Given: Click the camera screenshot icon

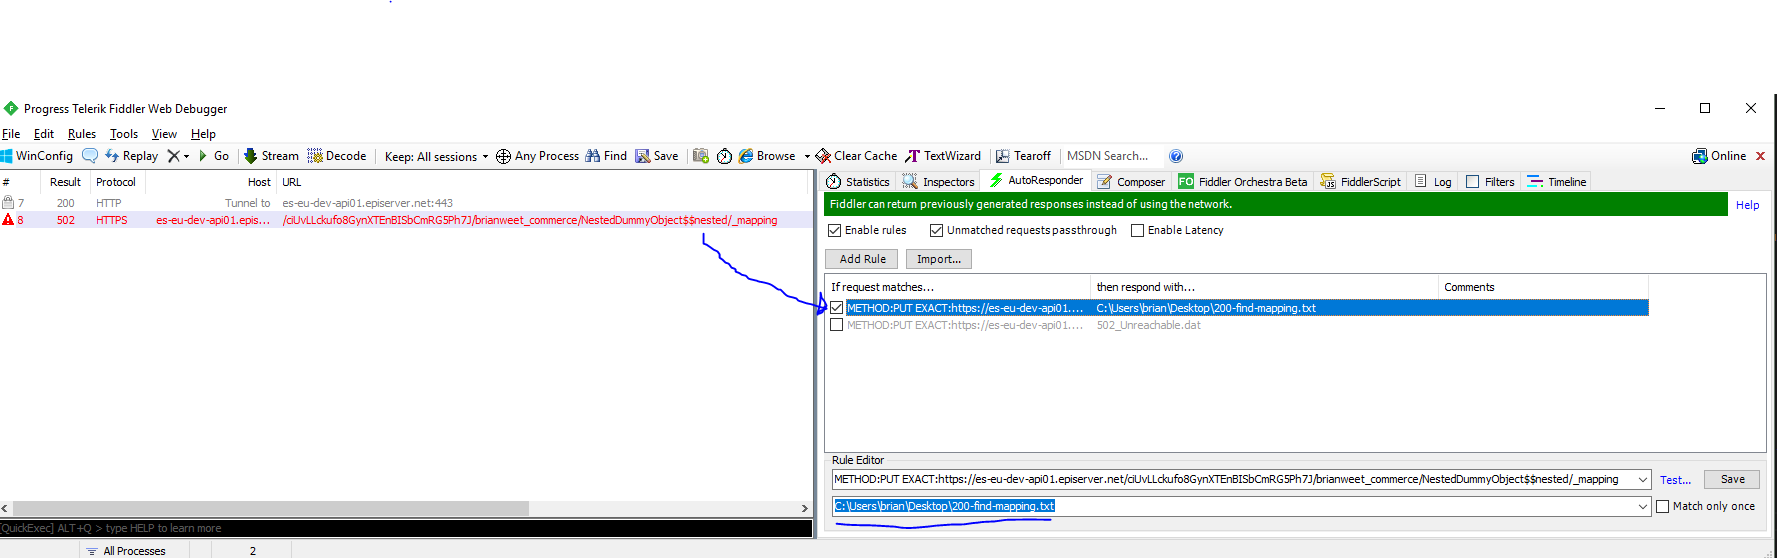Looking at the screenshot, I should [700, 156].
